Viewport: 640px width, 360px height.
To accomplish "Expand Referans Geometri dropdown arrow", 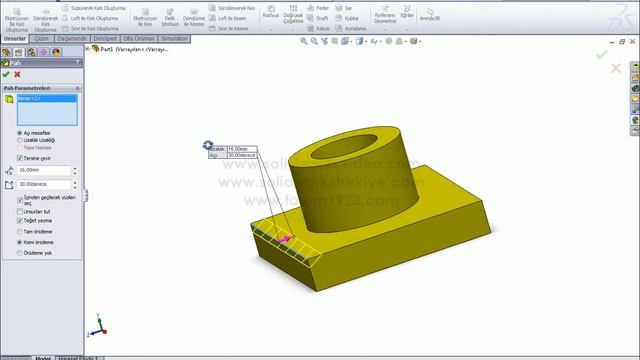I will [385, 30].
